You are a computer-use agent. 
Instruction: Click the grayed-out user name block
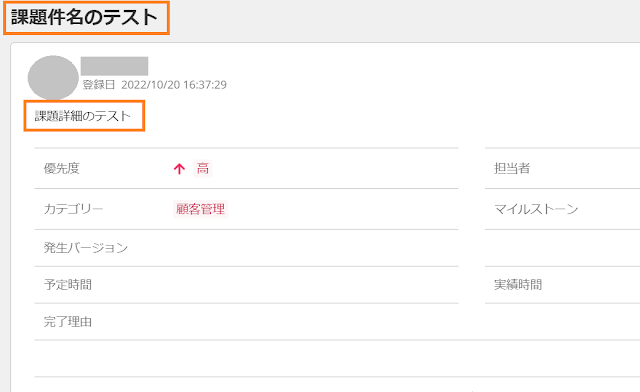114,66
